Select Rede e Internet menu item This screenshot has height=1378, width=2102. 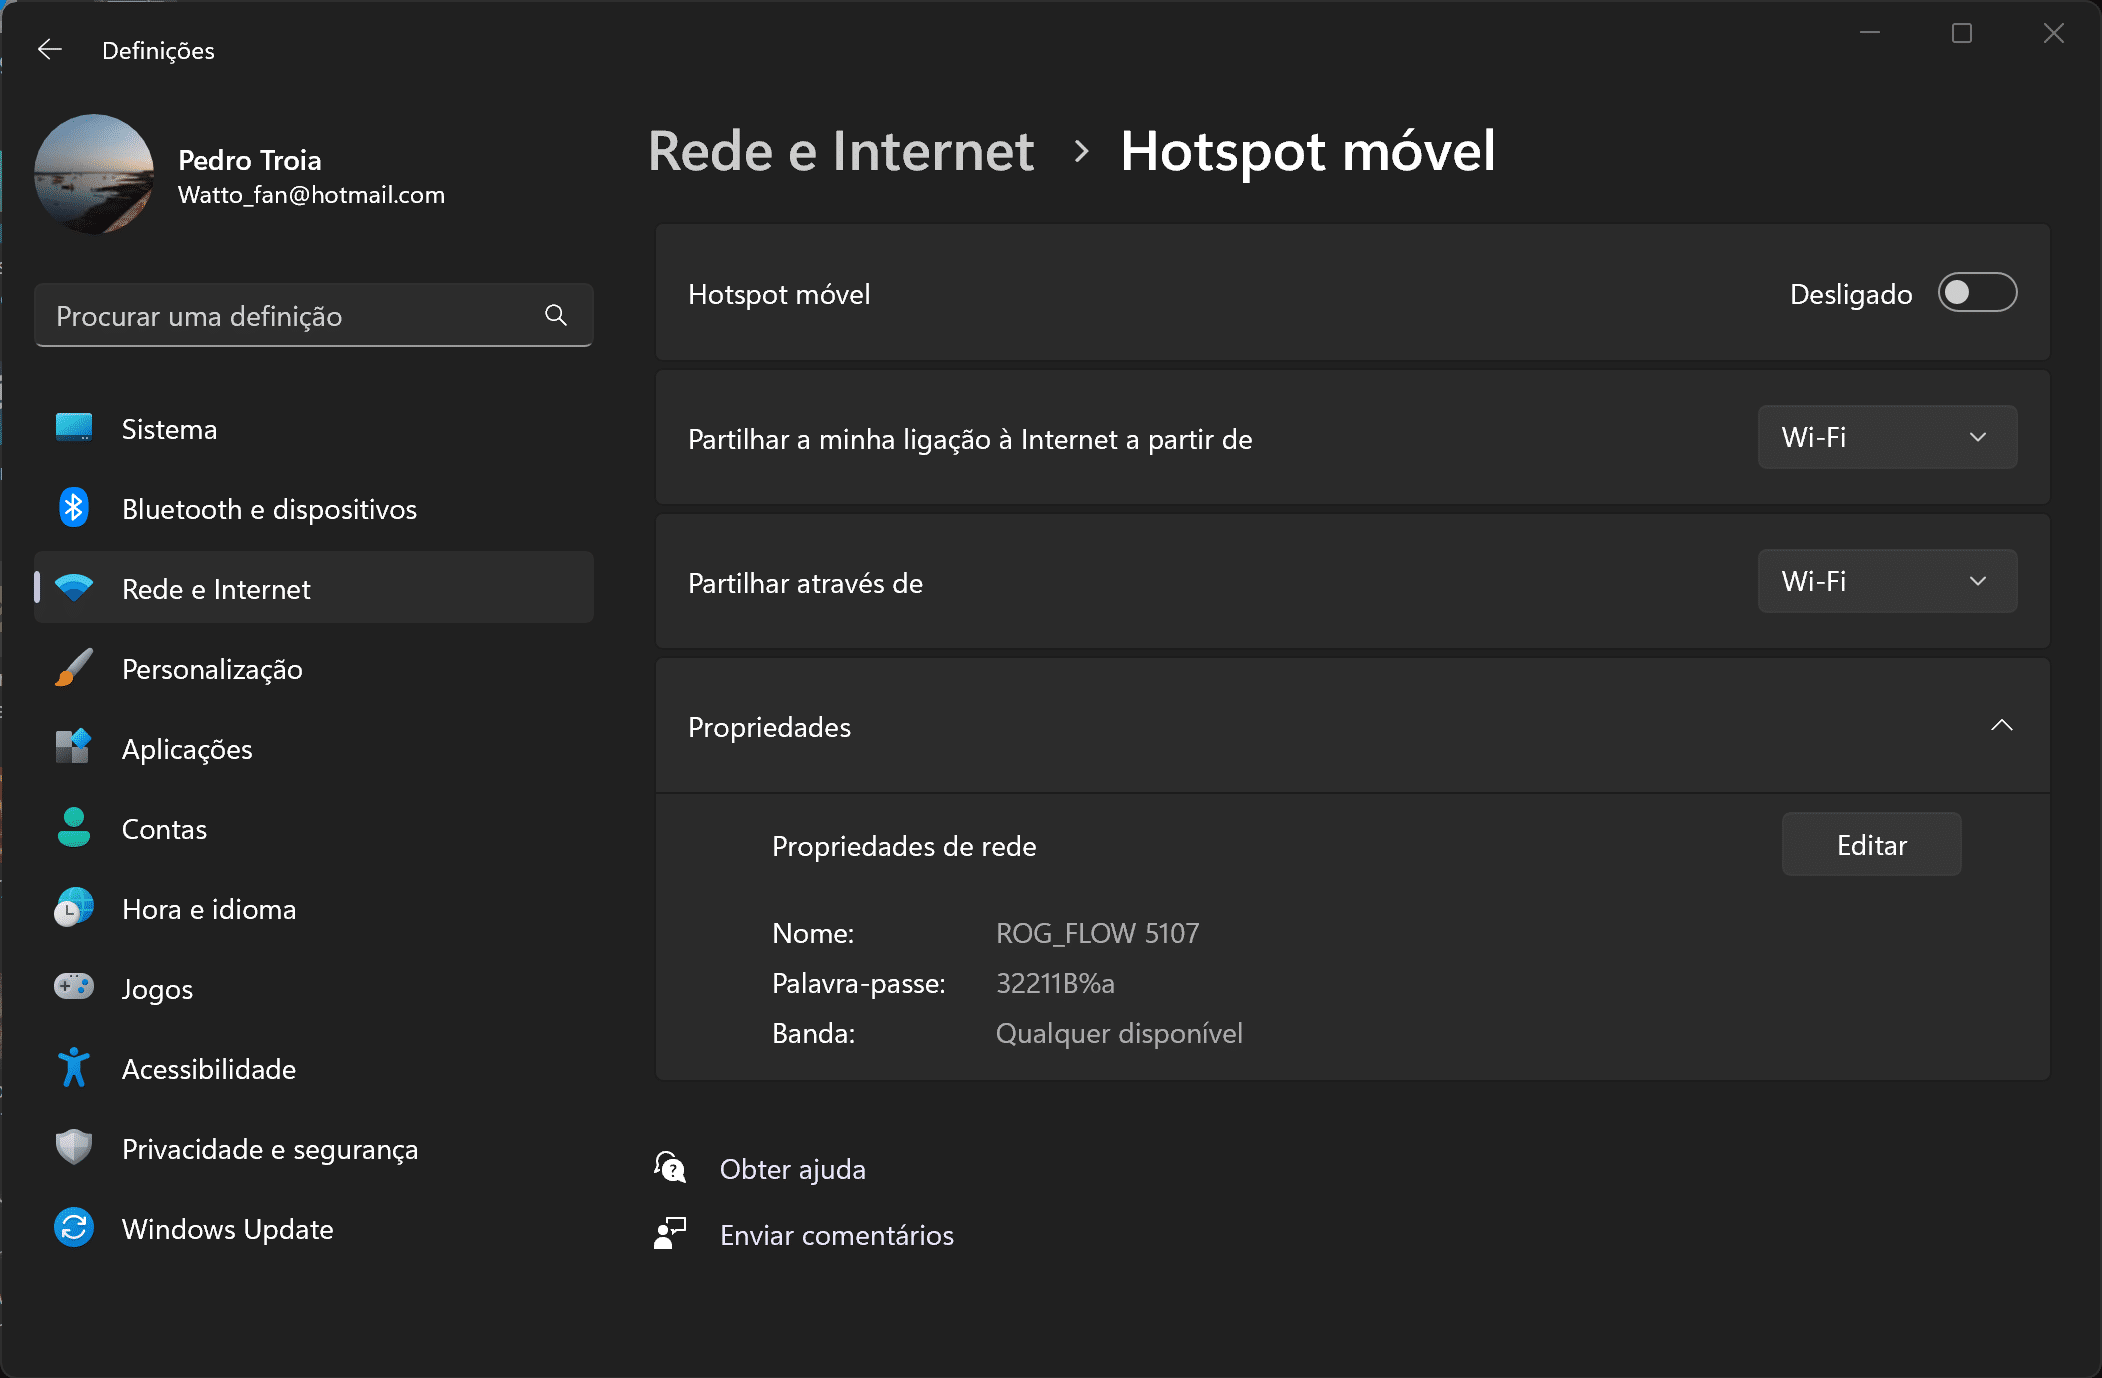pyautogui.click(x=312, y=589)
